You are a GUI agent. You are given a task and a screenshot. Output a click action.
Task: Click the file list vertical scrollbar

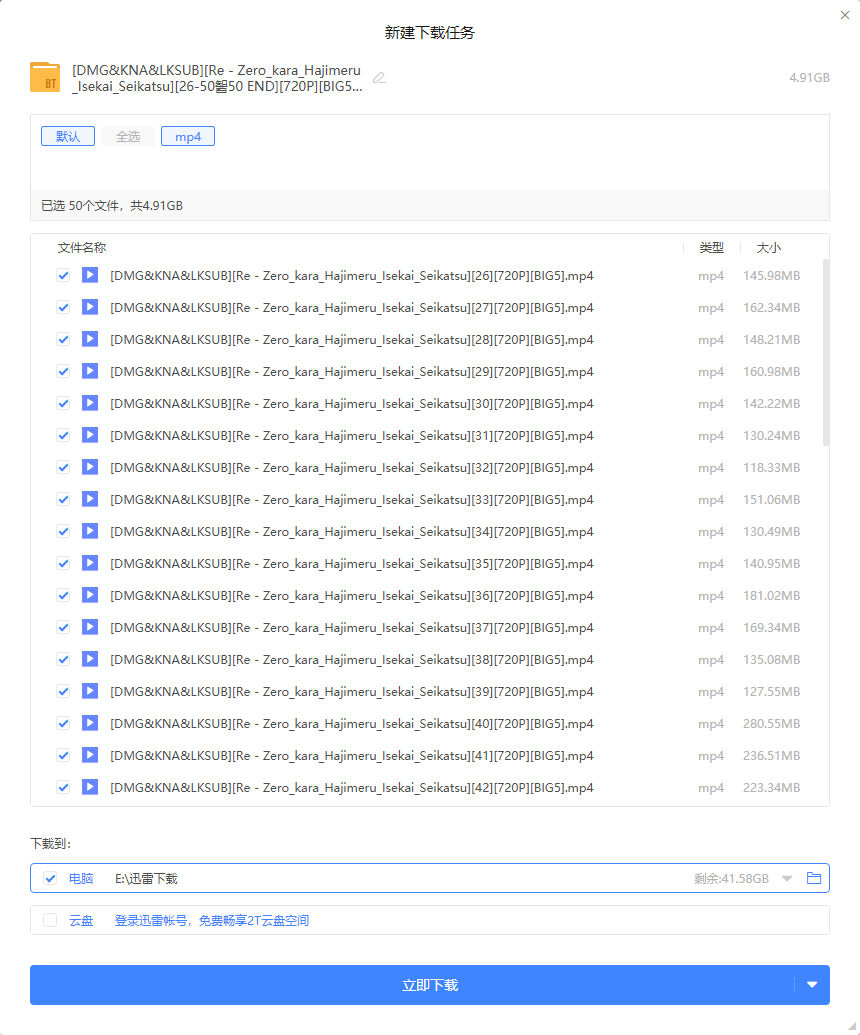(x=825, y=350)
